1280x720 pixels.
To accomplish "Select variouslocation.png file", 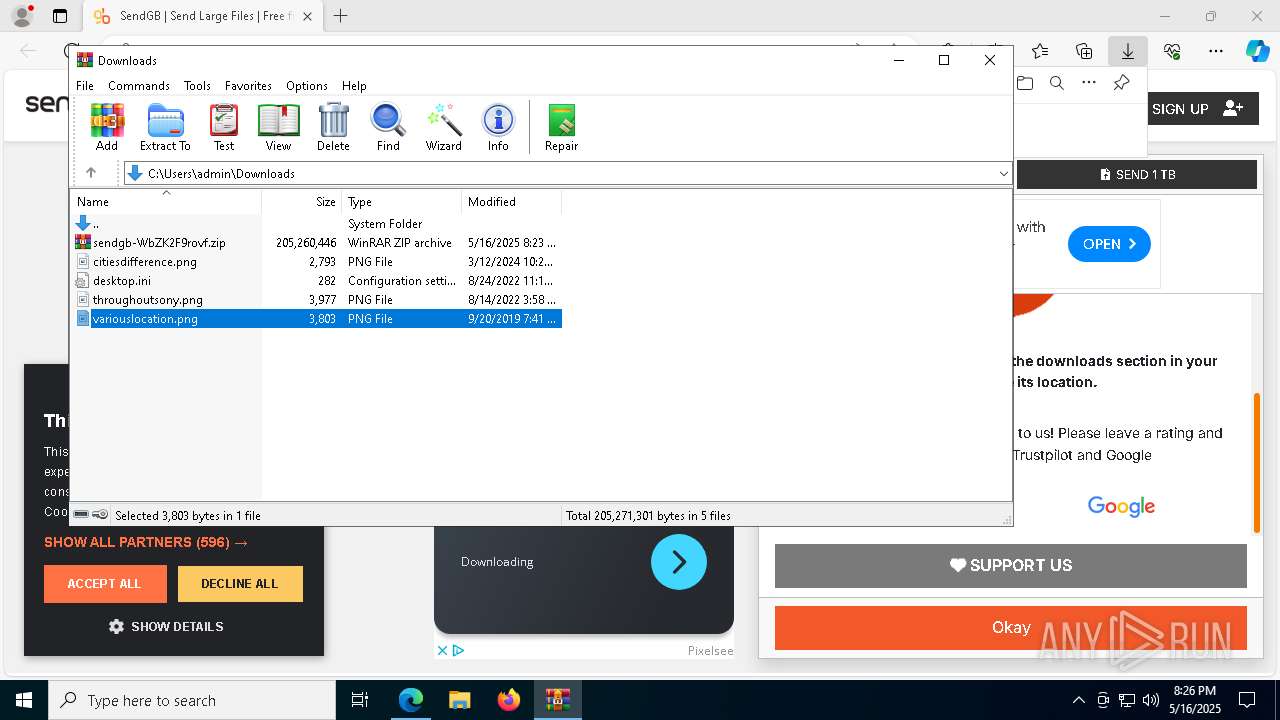I will click(x=316, y=319).
